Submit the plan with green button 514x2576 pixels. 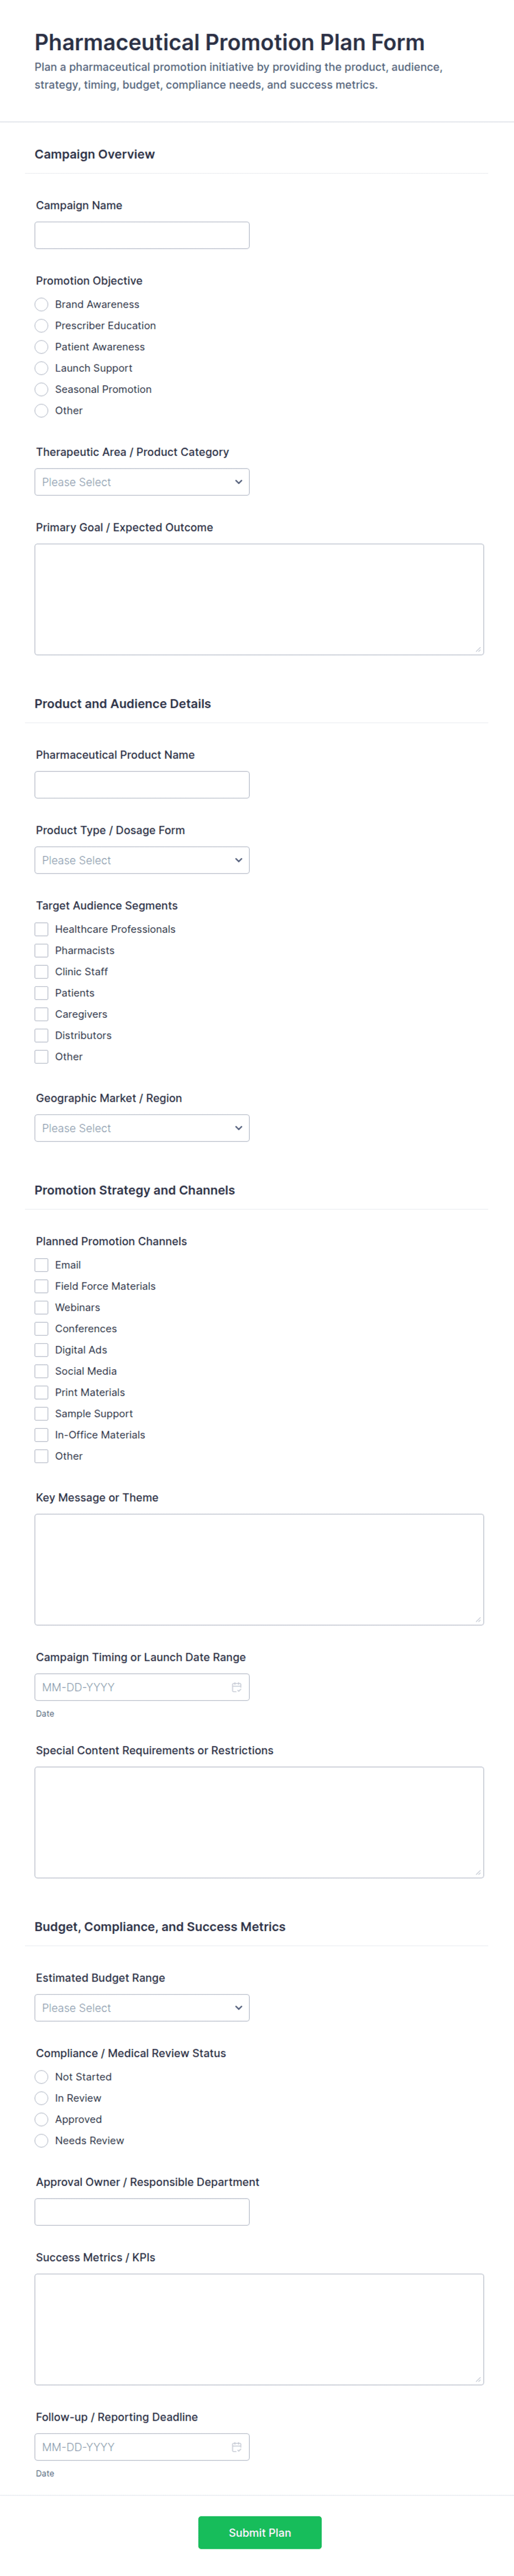pyautogui.click(x=260, y=2532)
